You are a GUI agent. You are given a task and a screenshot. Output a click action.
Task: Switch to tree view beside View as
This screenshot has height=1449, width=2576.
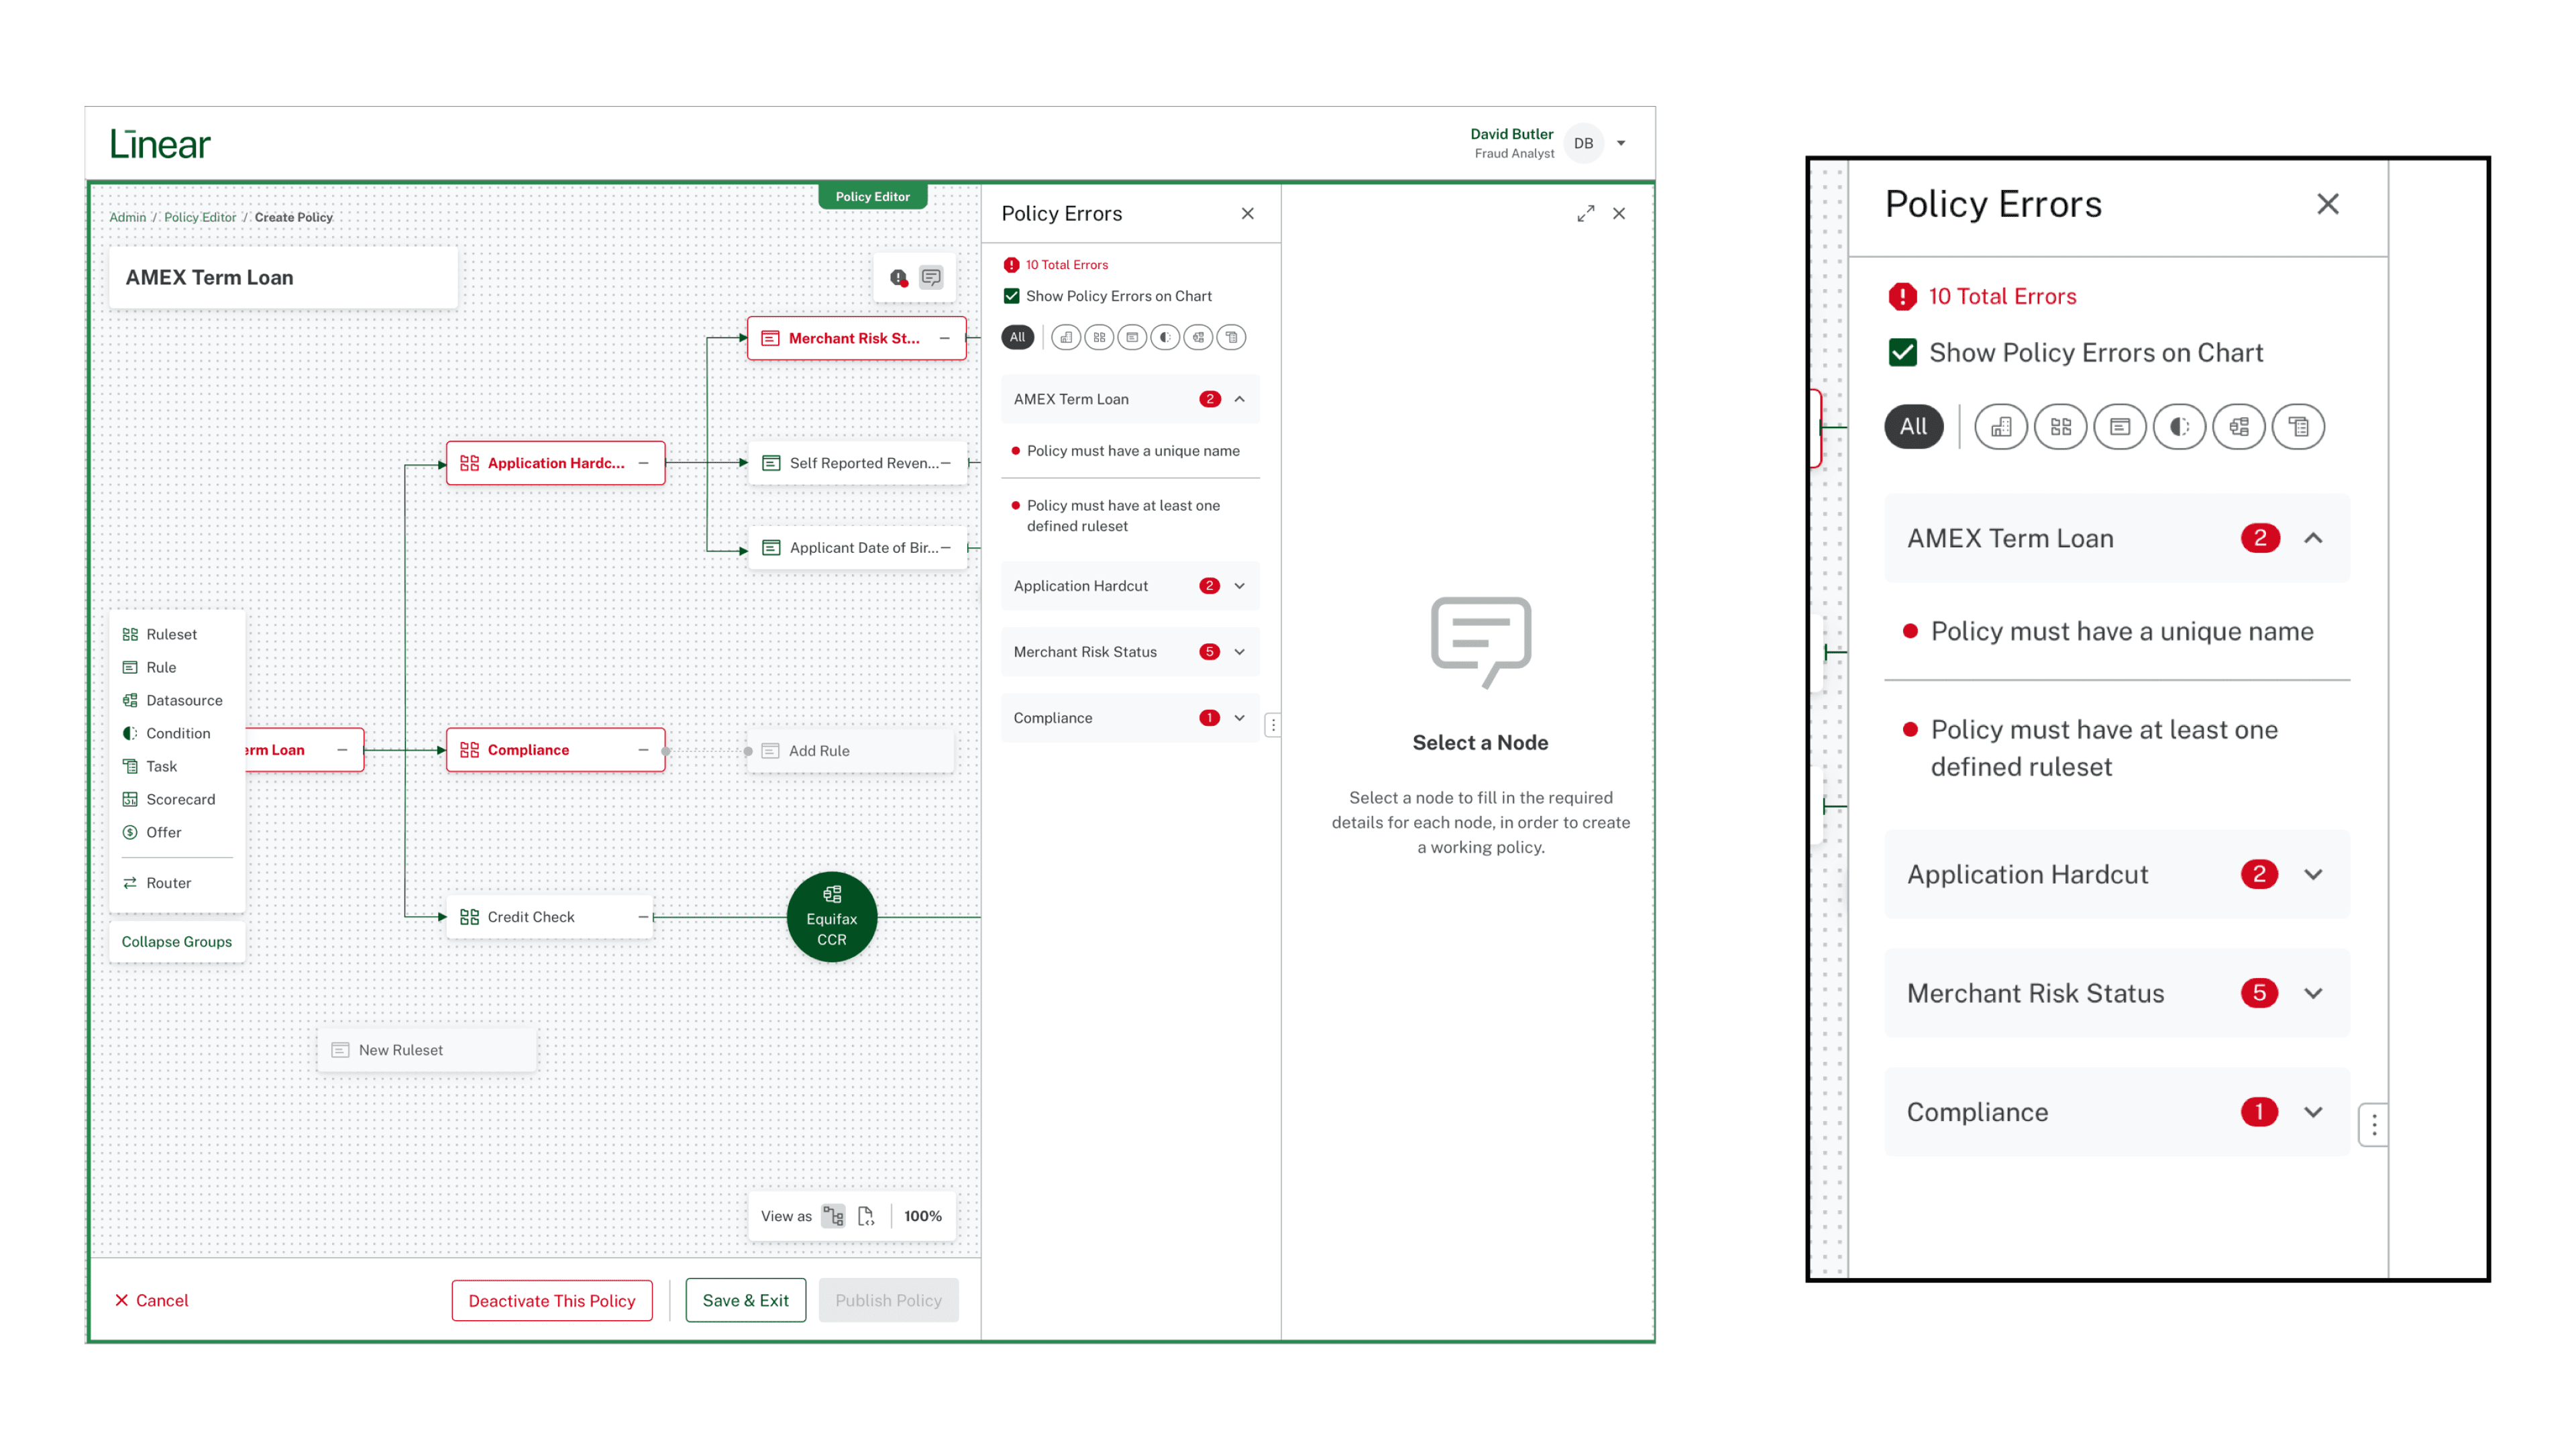tap(833, 1216)
